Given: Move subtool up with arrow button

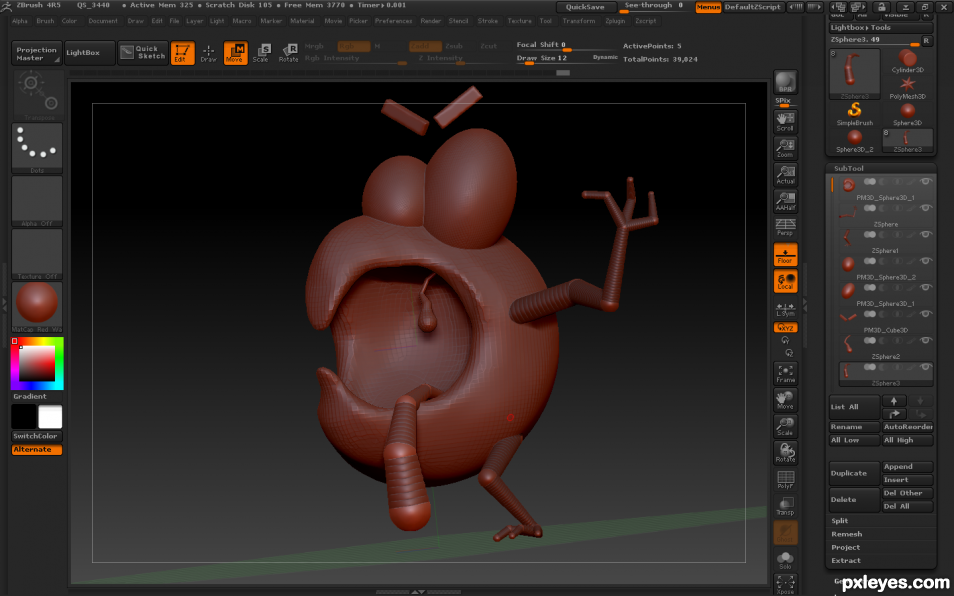Looking at the screenshot, I should click(894, 401).
